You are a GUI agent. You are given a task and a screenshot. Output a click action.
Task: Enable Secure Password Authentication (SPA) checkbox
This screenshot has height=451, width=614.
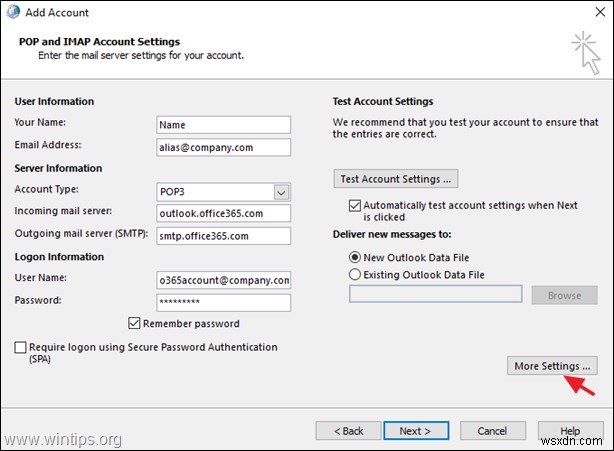[x=21, y=348]
